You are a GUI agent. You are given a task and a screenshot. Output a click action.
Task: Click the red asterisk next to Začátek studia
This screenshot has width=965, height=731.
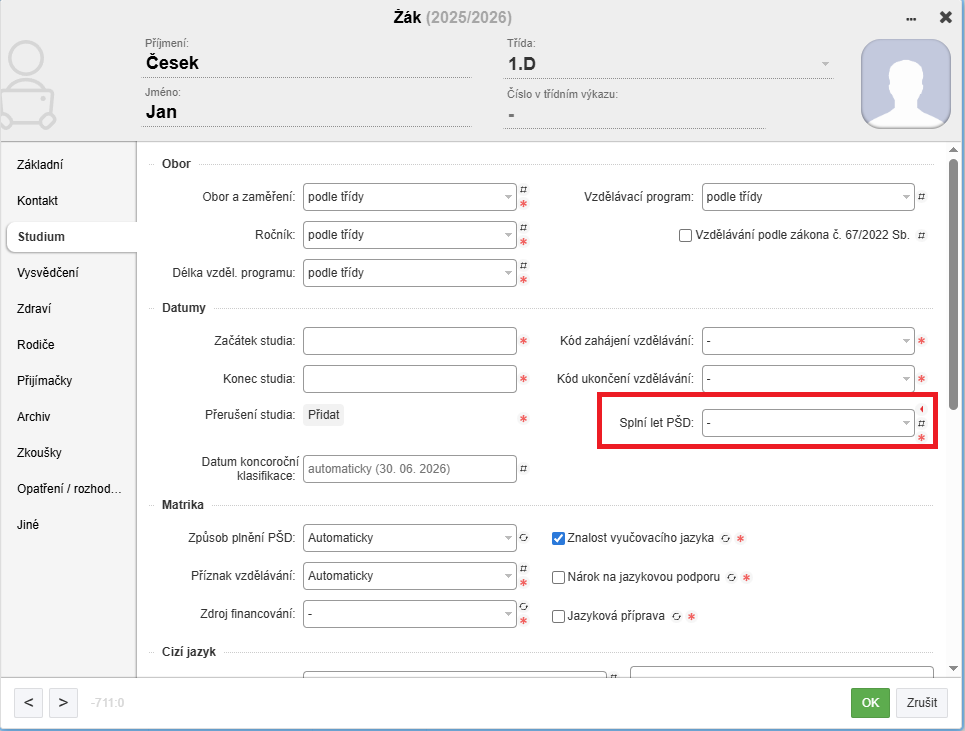click(523, 342)
